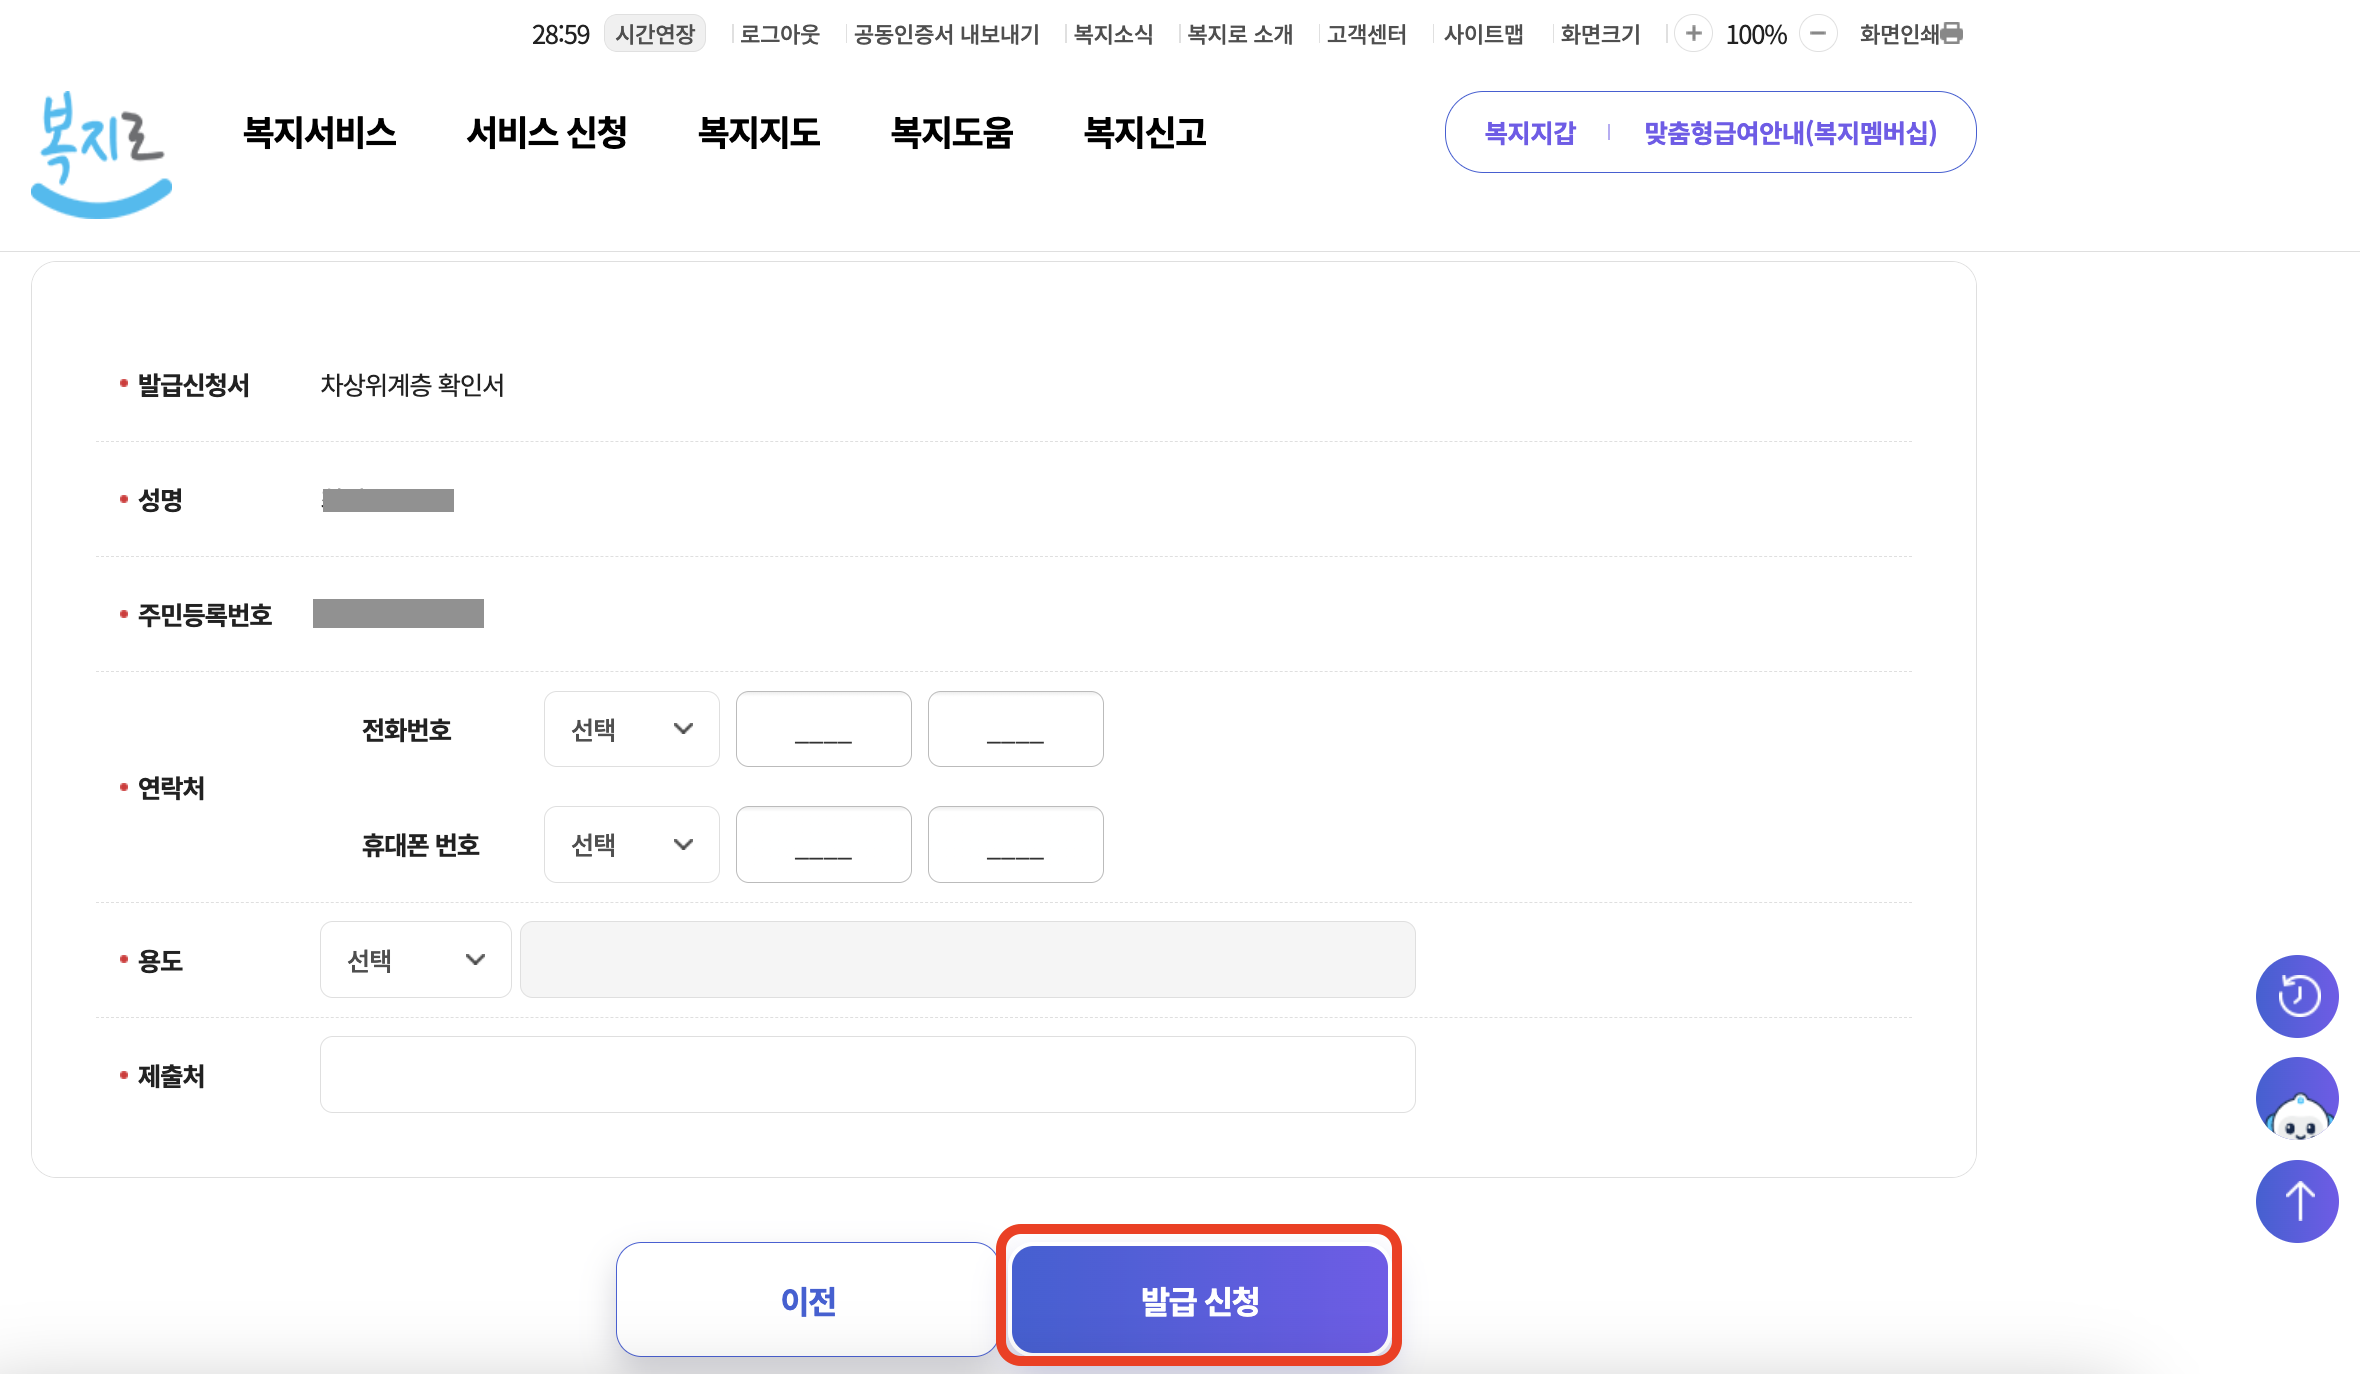Click the zoom-out minus icon

point(1819,33)
